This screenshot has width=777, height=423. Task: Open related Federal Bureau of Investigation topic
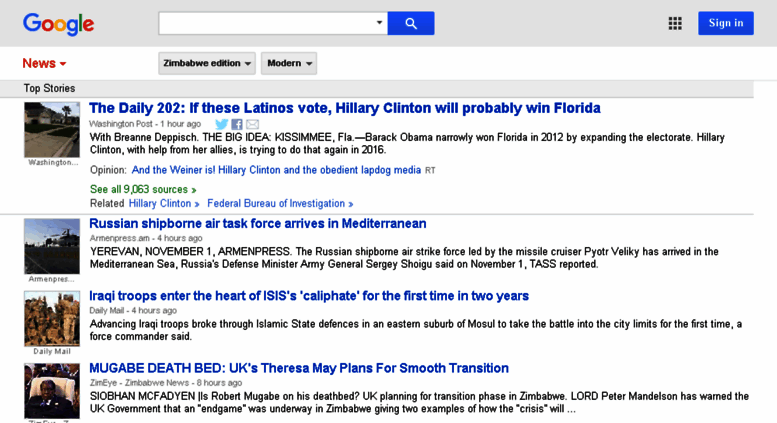pos(280,204)
